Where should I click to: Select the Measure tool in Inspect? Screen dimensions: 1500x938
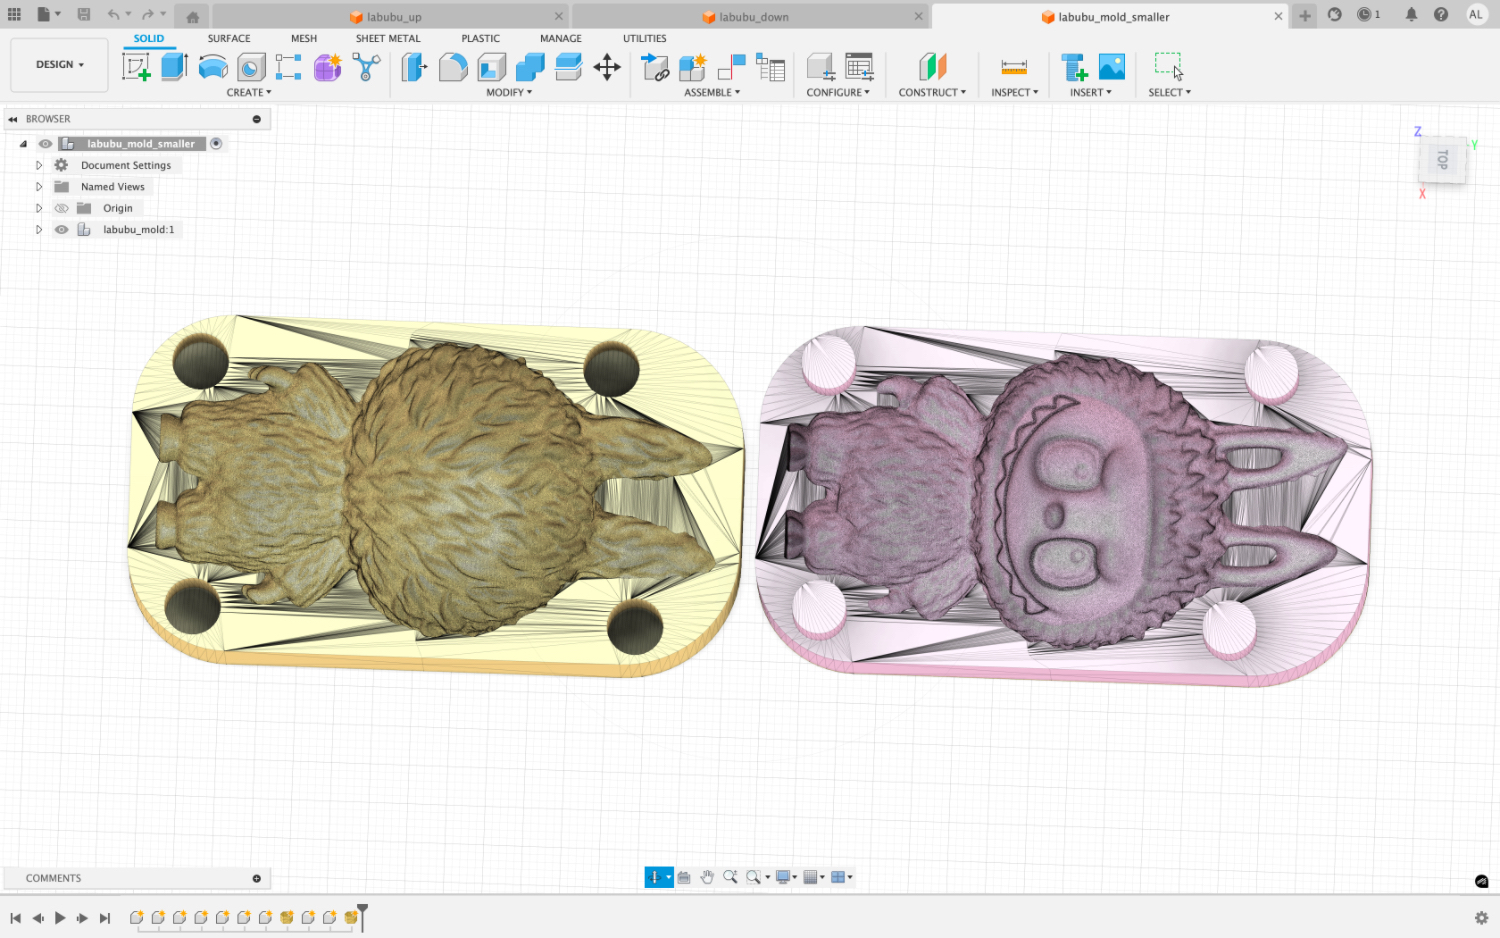[1013, 66]
